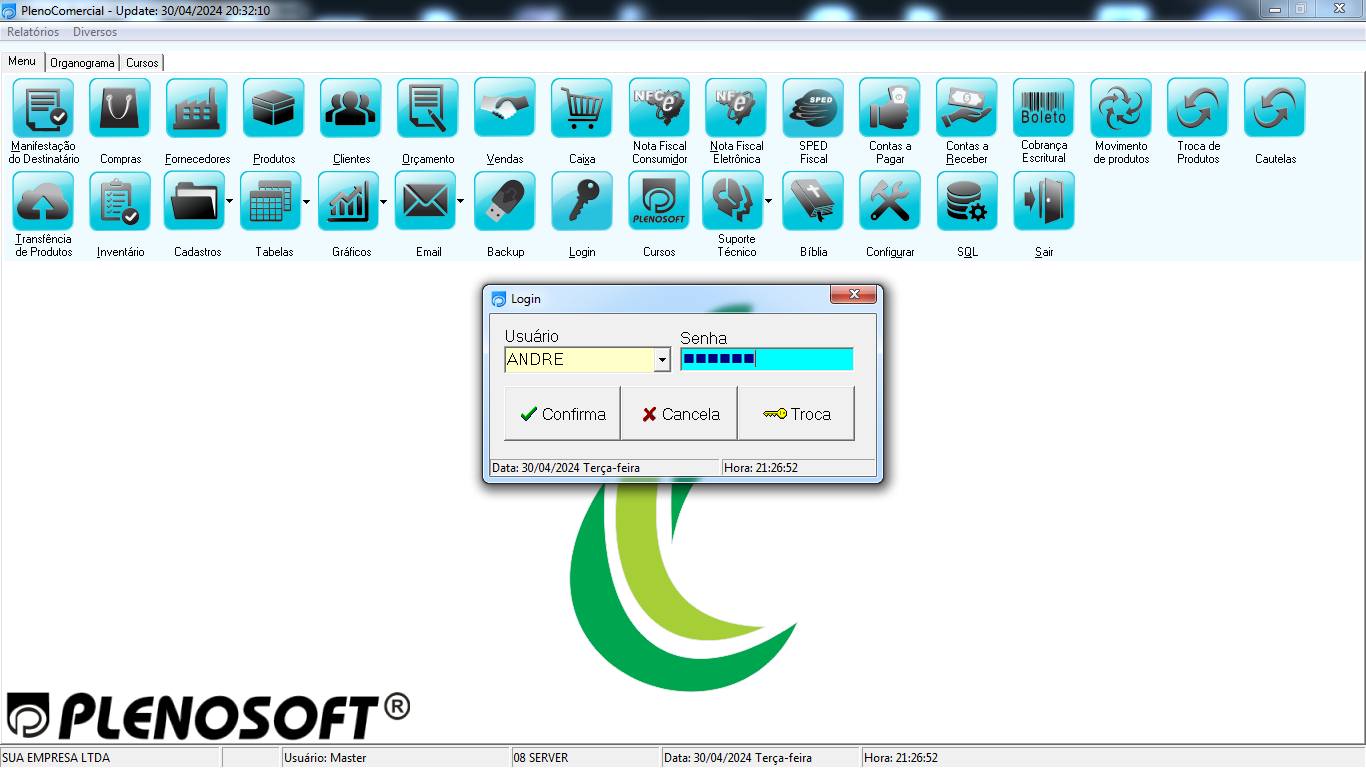Open the Troca de Produtos icon

coord(1198,107)
